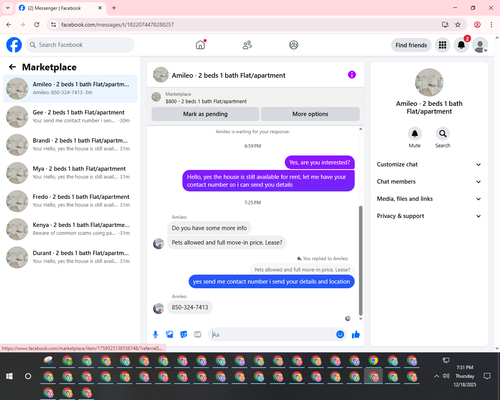Open the Notifications bell icon
Image resolution: width=500 pixels, height=400 pixels.
click(461, 45)
